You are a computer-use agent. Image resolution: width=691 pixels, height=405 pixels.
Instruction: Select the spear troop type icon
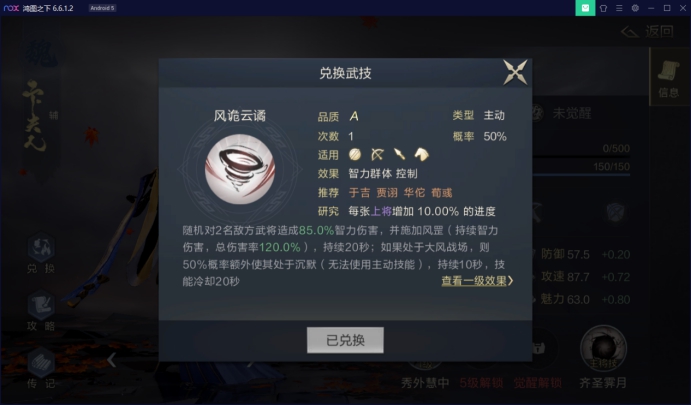pos(399,154)
